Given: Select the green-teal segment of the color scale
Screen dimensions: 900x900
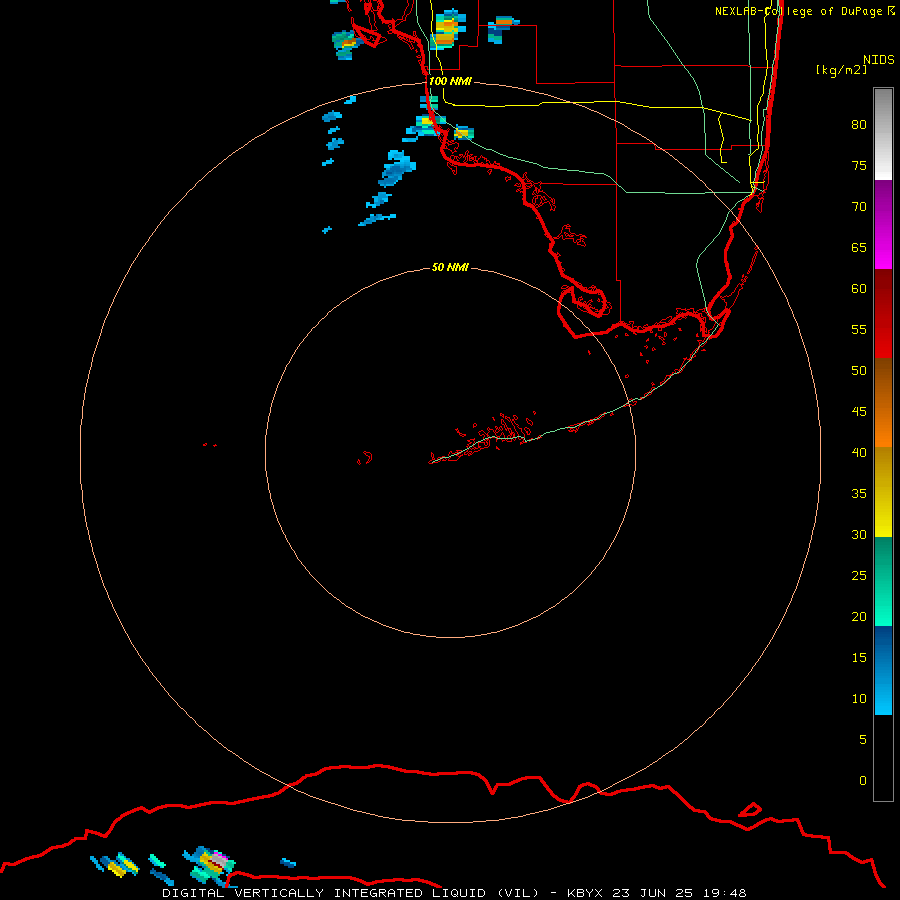Looking at the screenshot, I should click(883, 581).
